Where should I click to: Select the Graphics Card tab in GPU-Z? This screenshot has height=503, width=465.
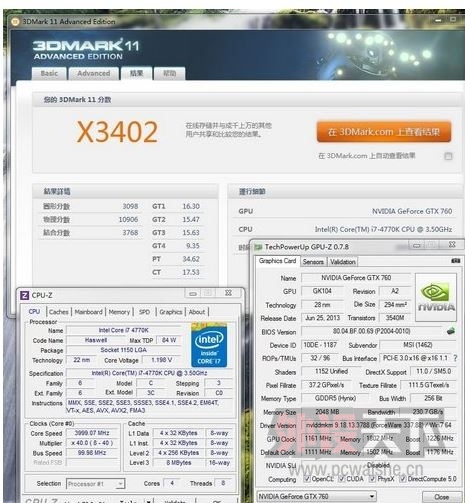pyautogui.click(x=277, y=261)
